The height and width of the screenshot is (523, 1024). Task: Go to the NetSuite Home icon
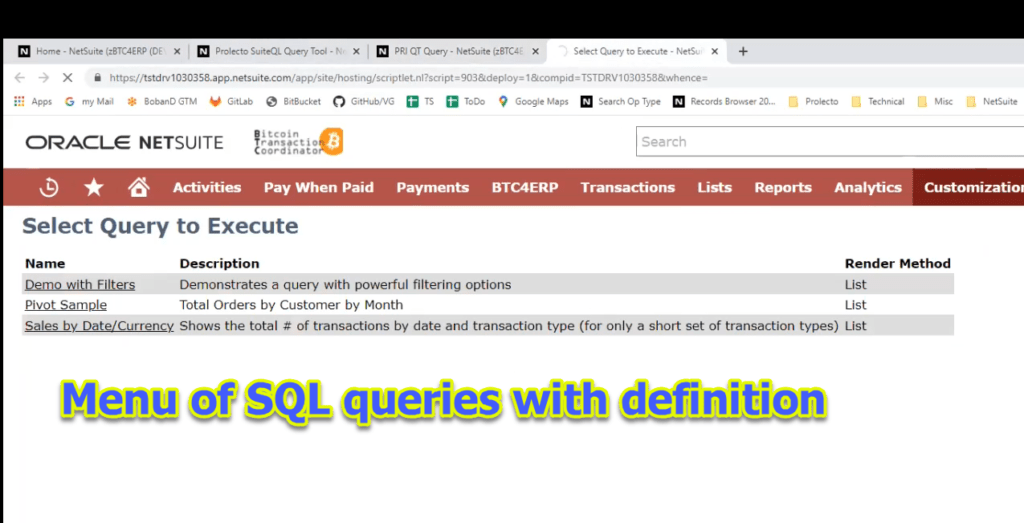[x=138, y=187]
